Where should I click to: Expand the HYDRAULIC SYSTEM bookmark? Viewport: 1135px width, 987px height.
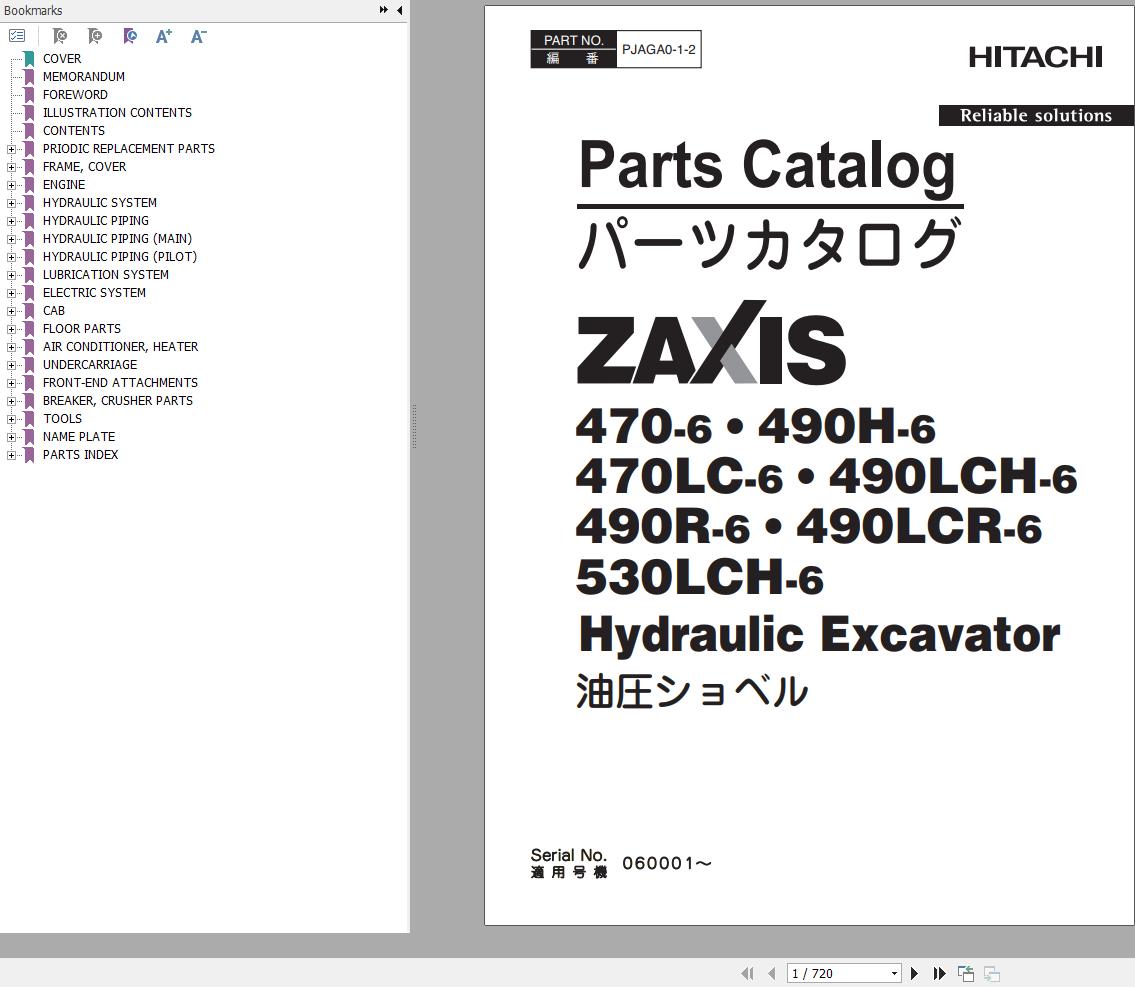pyautogui.click(x=11, y=203)
